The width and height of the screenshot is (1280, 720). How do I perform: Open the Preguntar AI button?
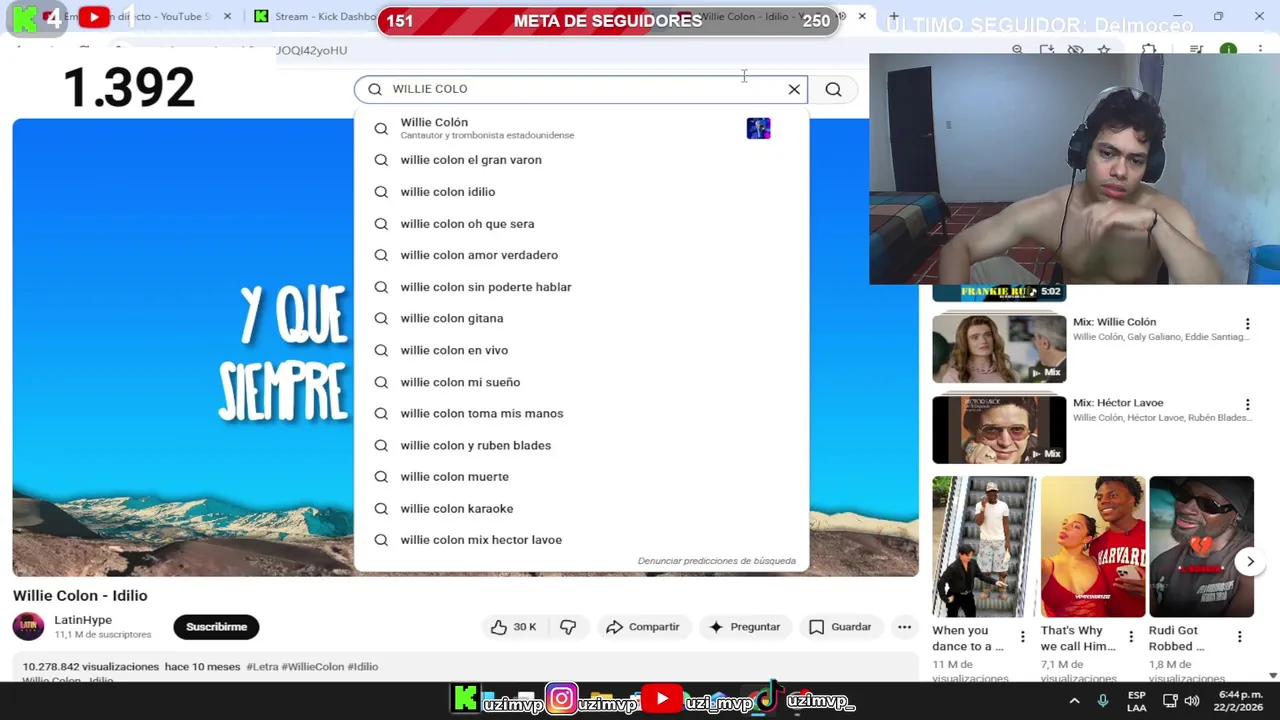coord(744,627)
